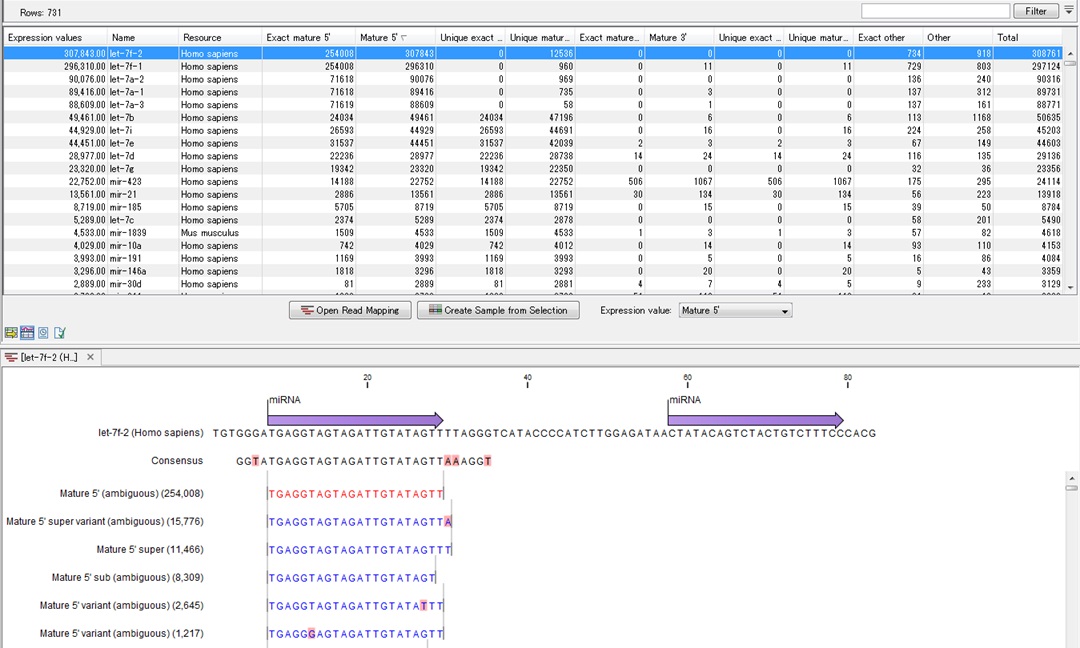Select the let-7i row
The image size is (1080, 648).
pyautogui.click(x=533, y=130)
